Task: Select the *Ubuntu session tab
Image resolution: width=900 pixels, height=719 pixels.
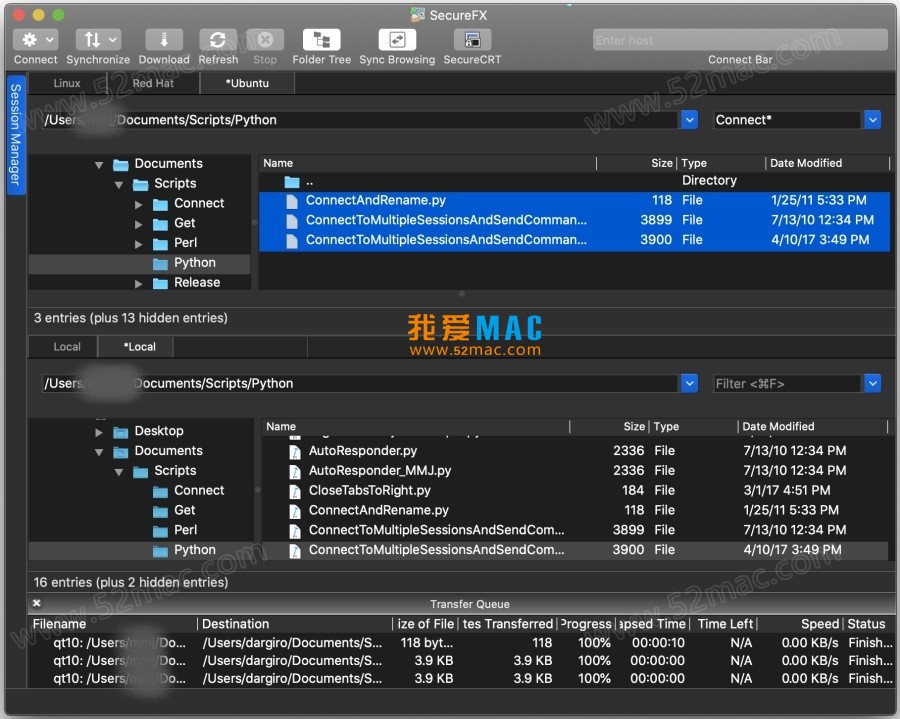Action: coord(247,83)
